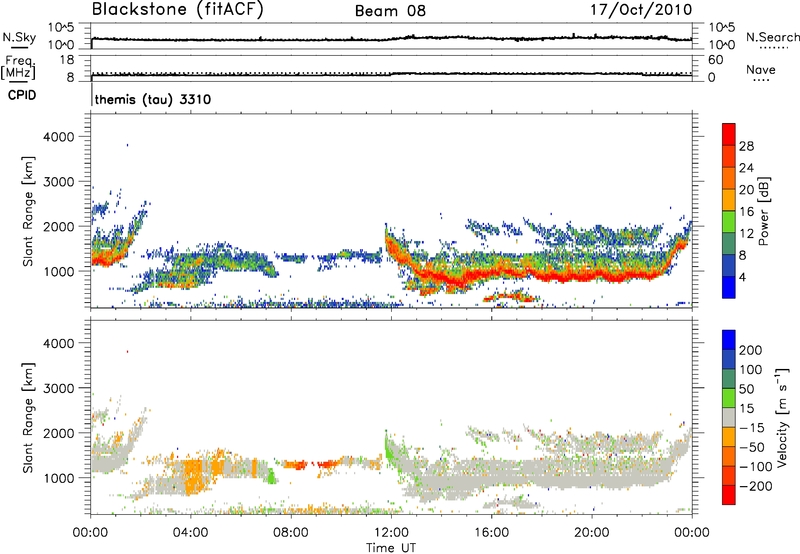Viewport: 800px width, 554px height.
Task: Click the '3000' tick on the velocity panel
Action: [x=58, y=388]
